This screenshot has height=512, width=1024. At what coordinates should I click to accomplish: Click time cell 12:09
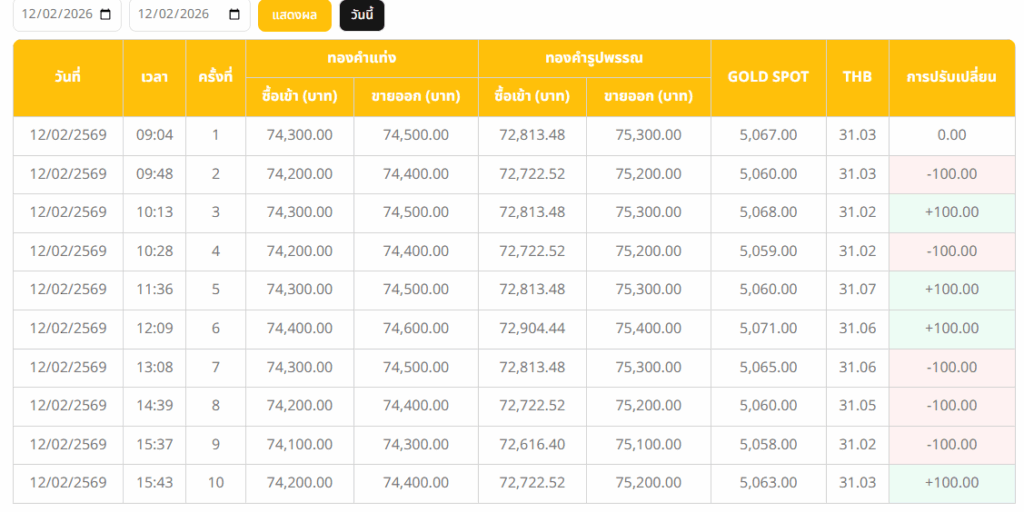click(x=155, y=328)
